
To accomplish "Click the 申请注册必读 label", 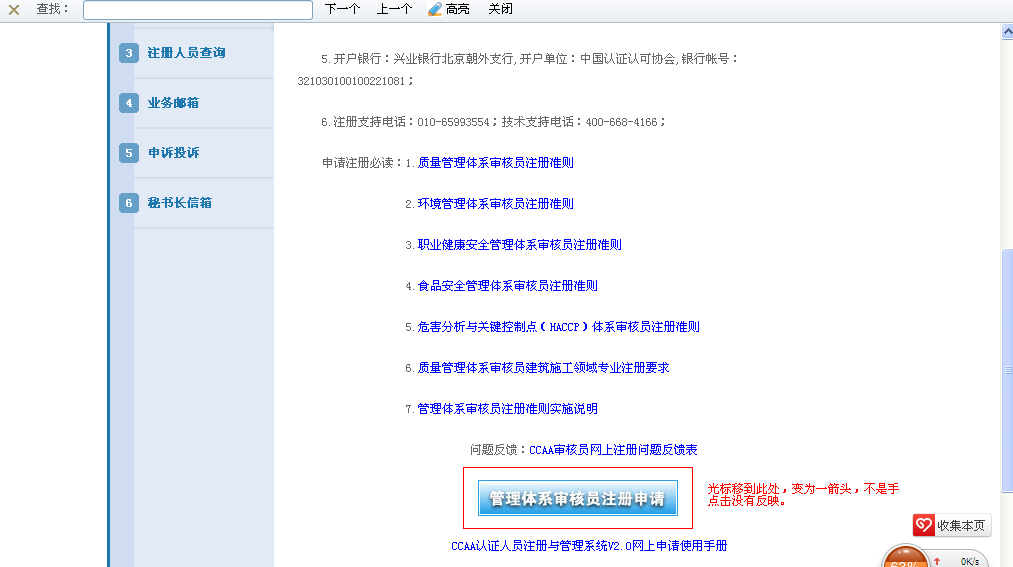I will 358,163.
